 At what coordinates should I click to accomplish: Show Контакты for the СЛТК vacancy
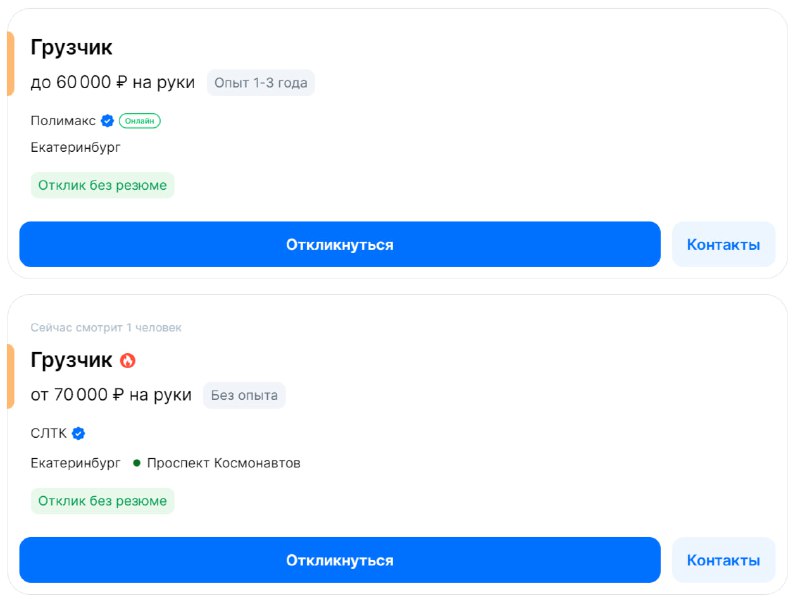[723, 560]
